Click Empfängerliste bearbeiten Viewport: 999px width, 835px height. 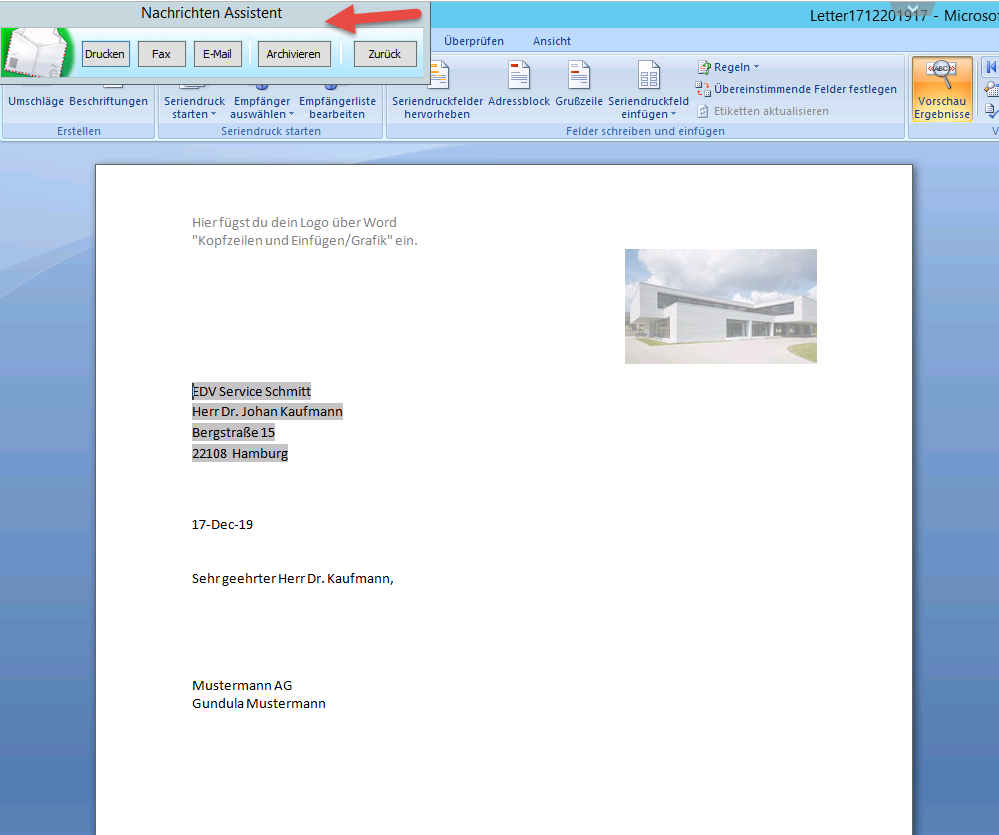tap(337, 107)
